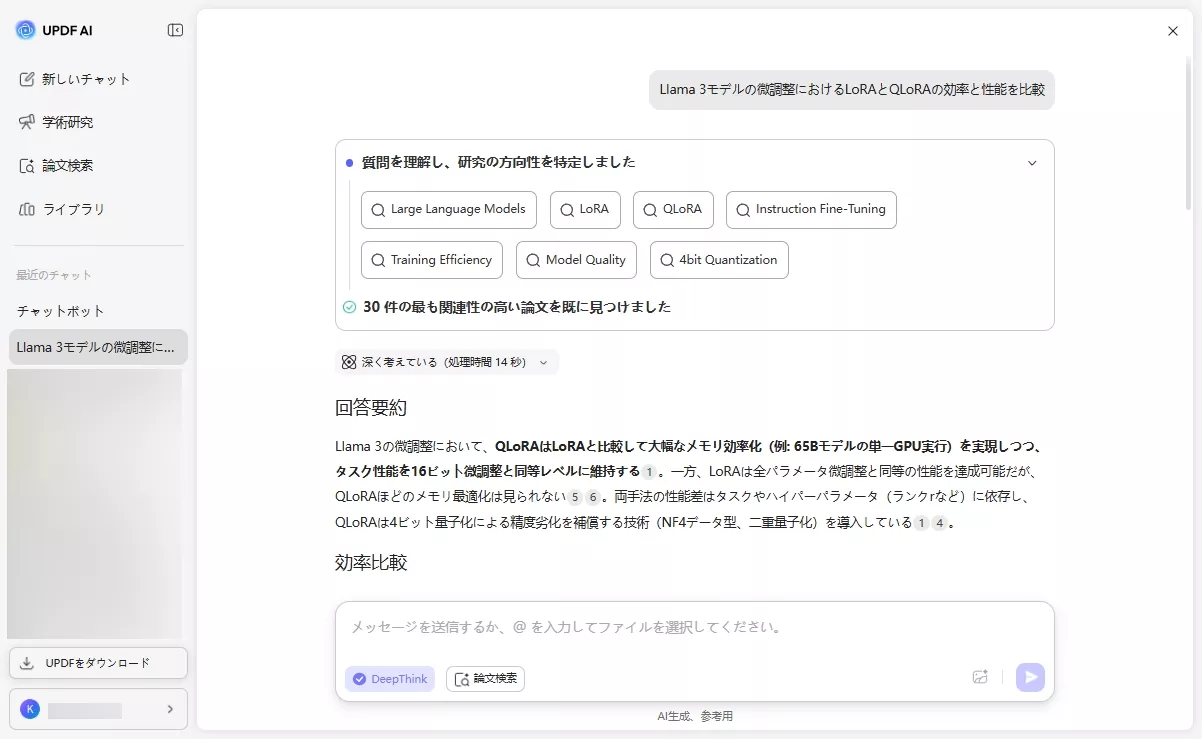Click the QLoRA search keyword chip
Viewport: 1202px width, 739px height.
click(x=673, y=209)
